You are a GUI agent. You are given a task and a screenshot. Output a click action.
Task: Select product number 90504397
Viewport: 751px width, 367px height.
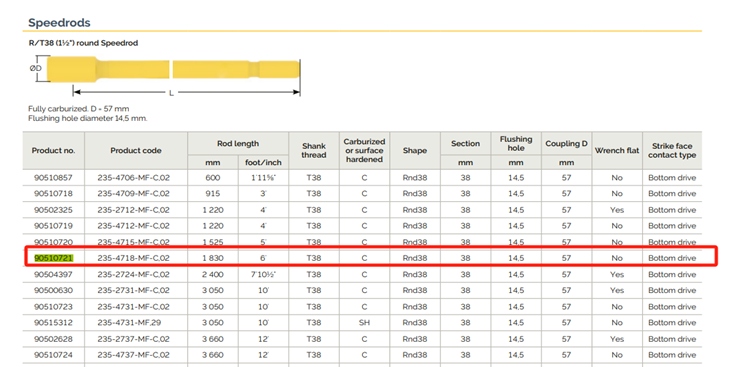(53, 275)
